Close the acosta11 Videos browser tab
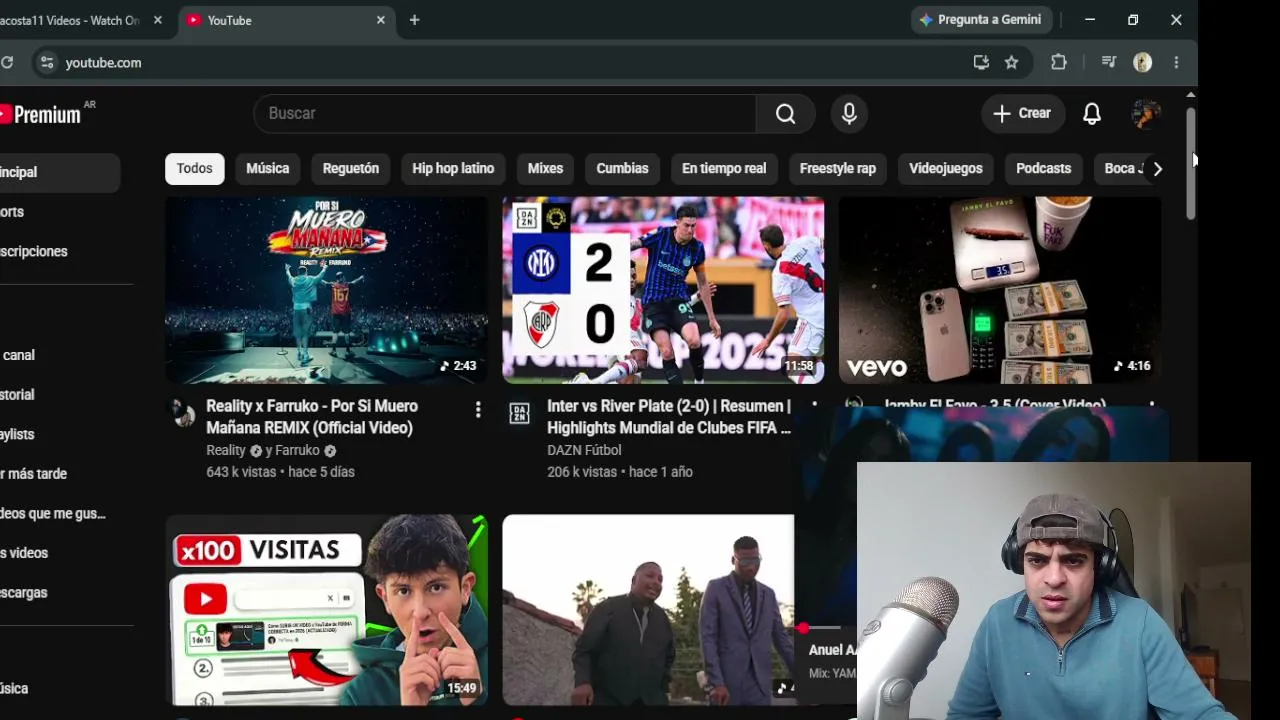Viewport: 1280px width, 720px height. pyautogui.click(x=157, y=20)
